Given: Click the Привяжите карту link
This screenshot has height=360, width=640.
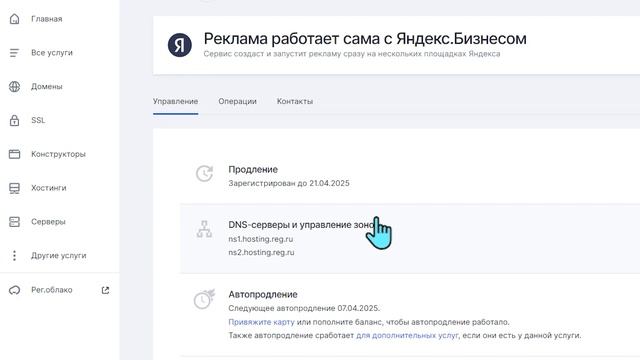Looking at the screenshot, I should 261,322.
